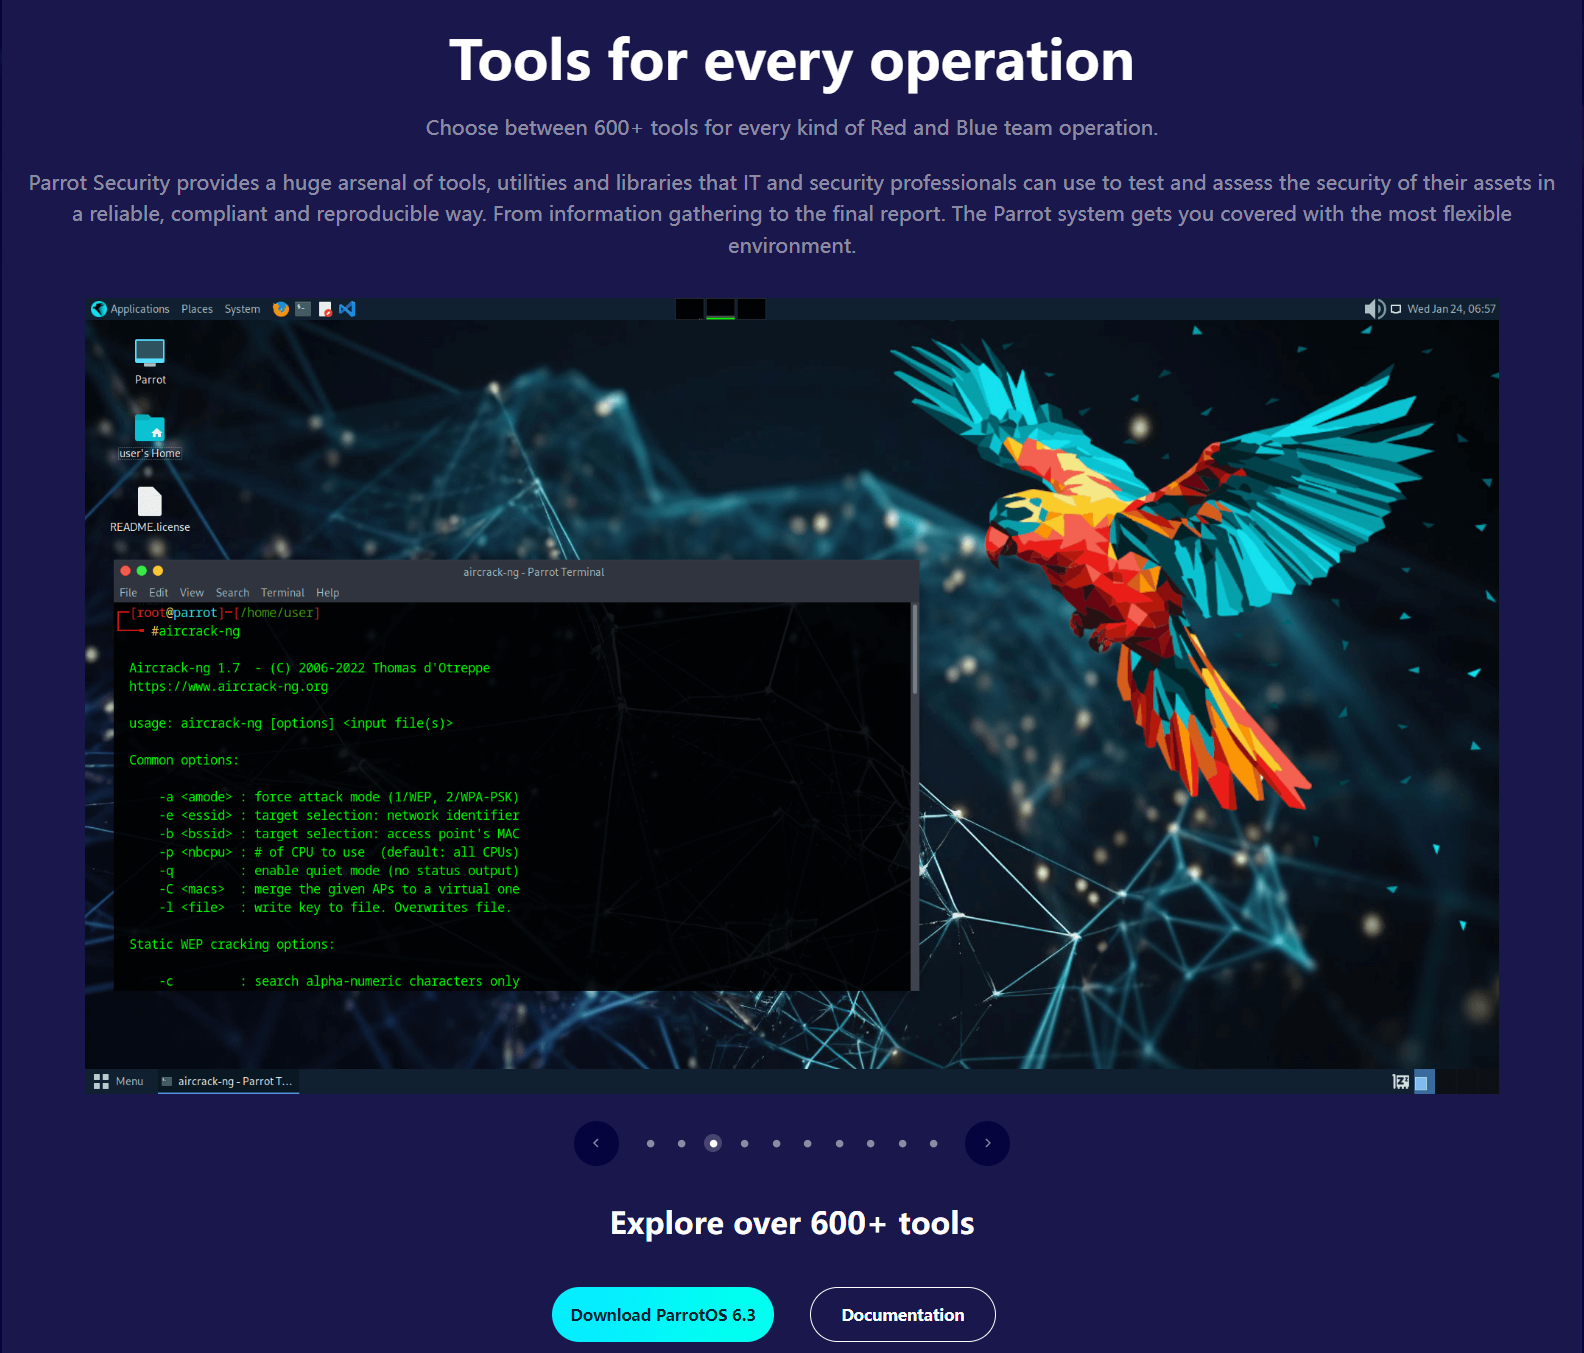Open the bottom panel Menu button
1584x1353 pixels.
pyautogui.click(x=118, y=1081)
